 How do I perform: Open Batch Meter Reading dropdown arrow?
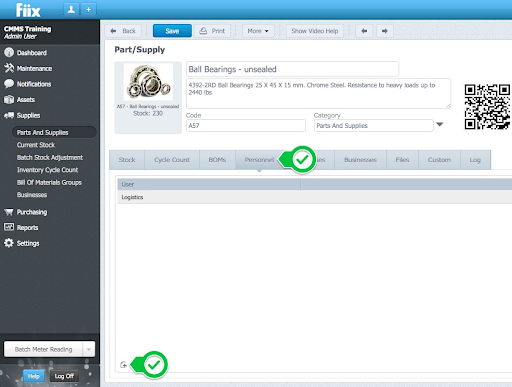pyautogui.click(x=89, y=349)
